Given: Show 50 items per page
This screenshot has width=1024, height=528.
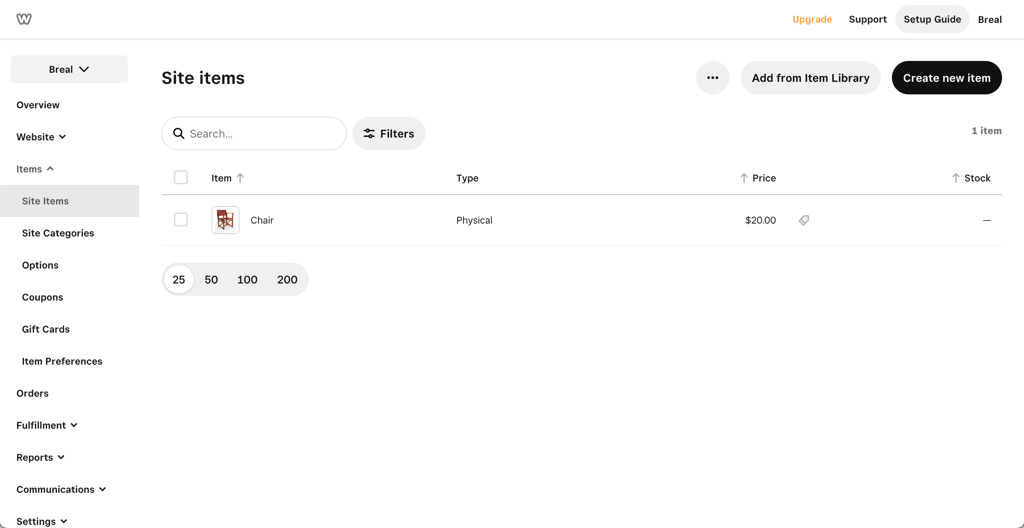Looking at the screenshot, I should pyautogui.click(x=211, y=280).
